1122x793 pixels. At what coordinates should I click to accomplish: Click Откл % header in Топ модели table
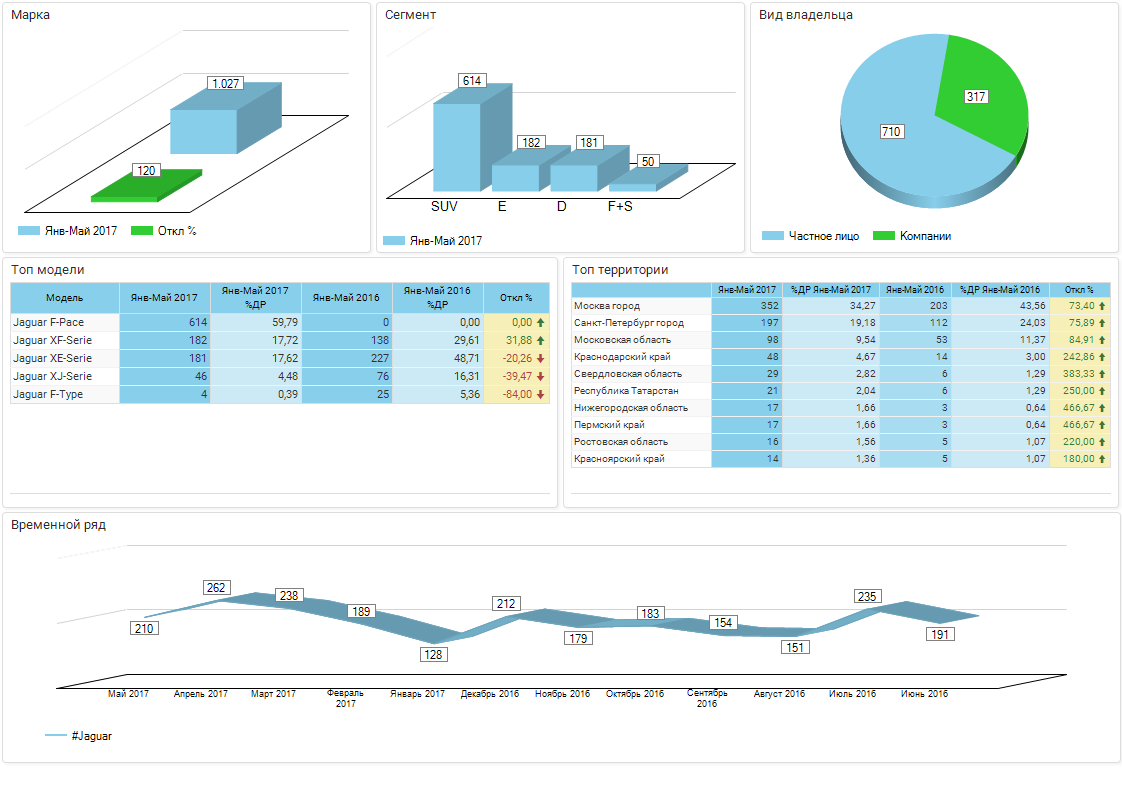(x=516, y=298)
